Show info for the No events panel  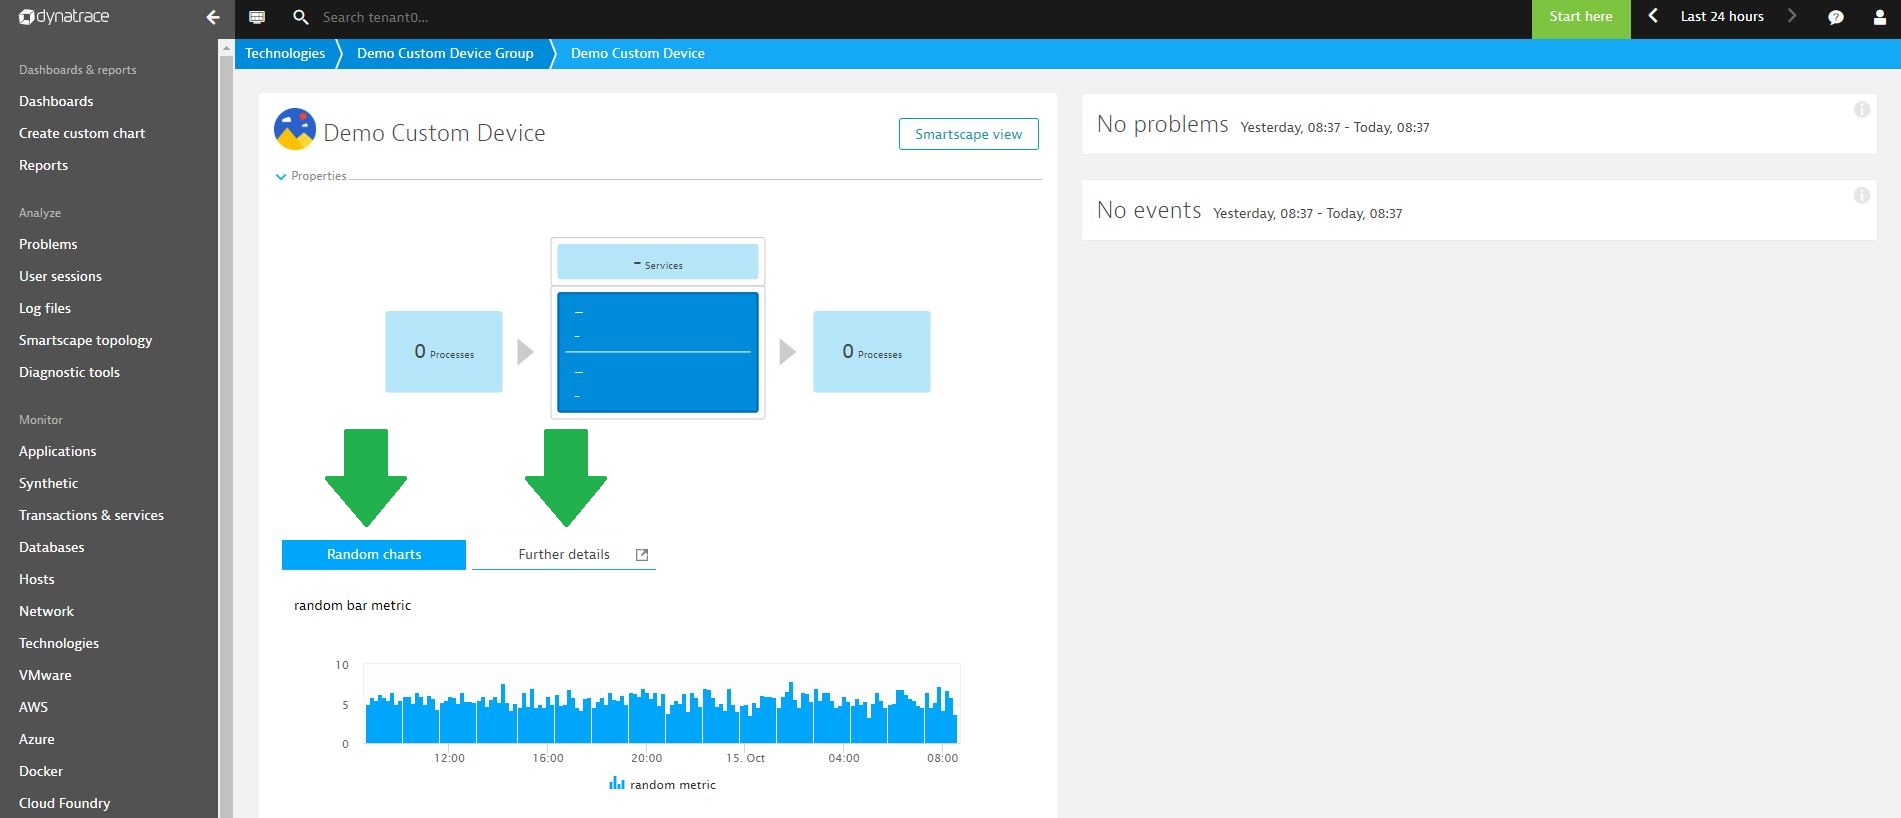1862,196
